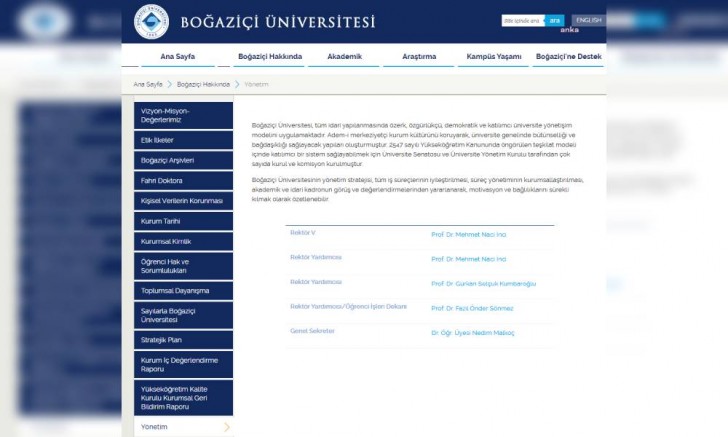The height and width of the screenshot is (437, 728).
Task: Switch language with the ENGLISH button
Action: point(588,20)
